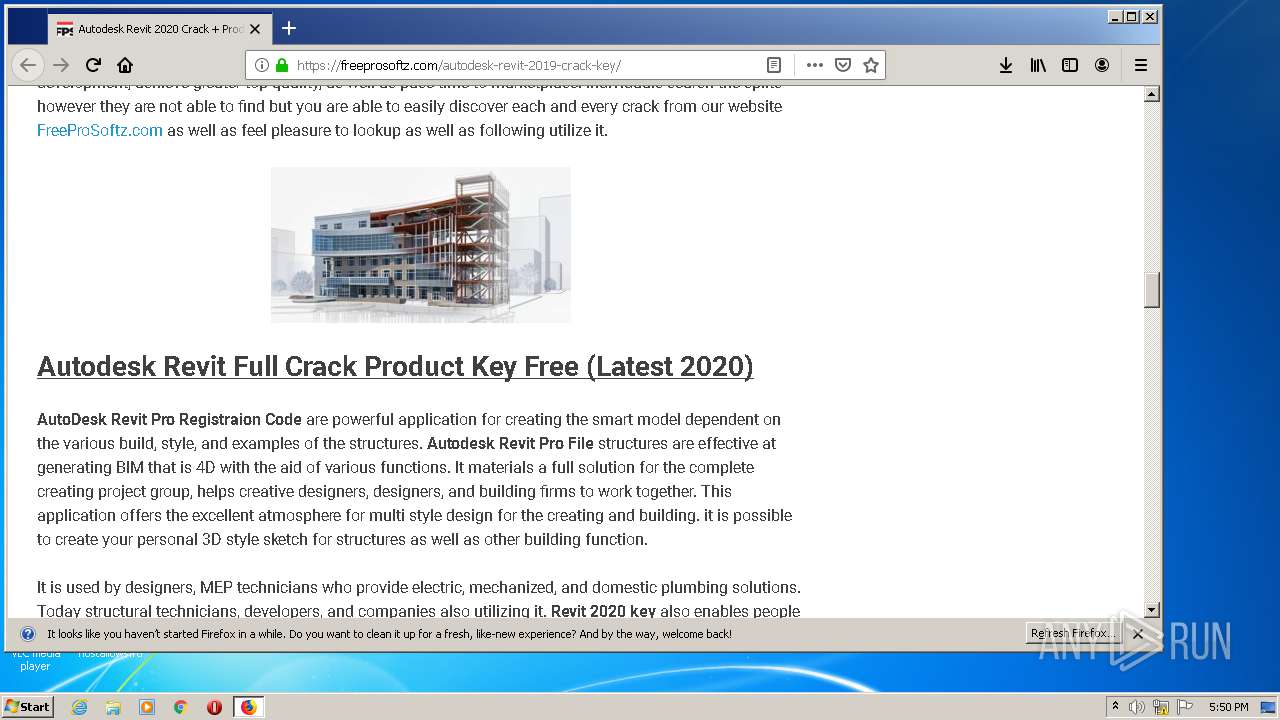This screenshot has height=720, width=1280.
Task: Open page actions three-dot menu
Action: [815, 65]
